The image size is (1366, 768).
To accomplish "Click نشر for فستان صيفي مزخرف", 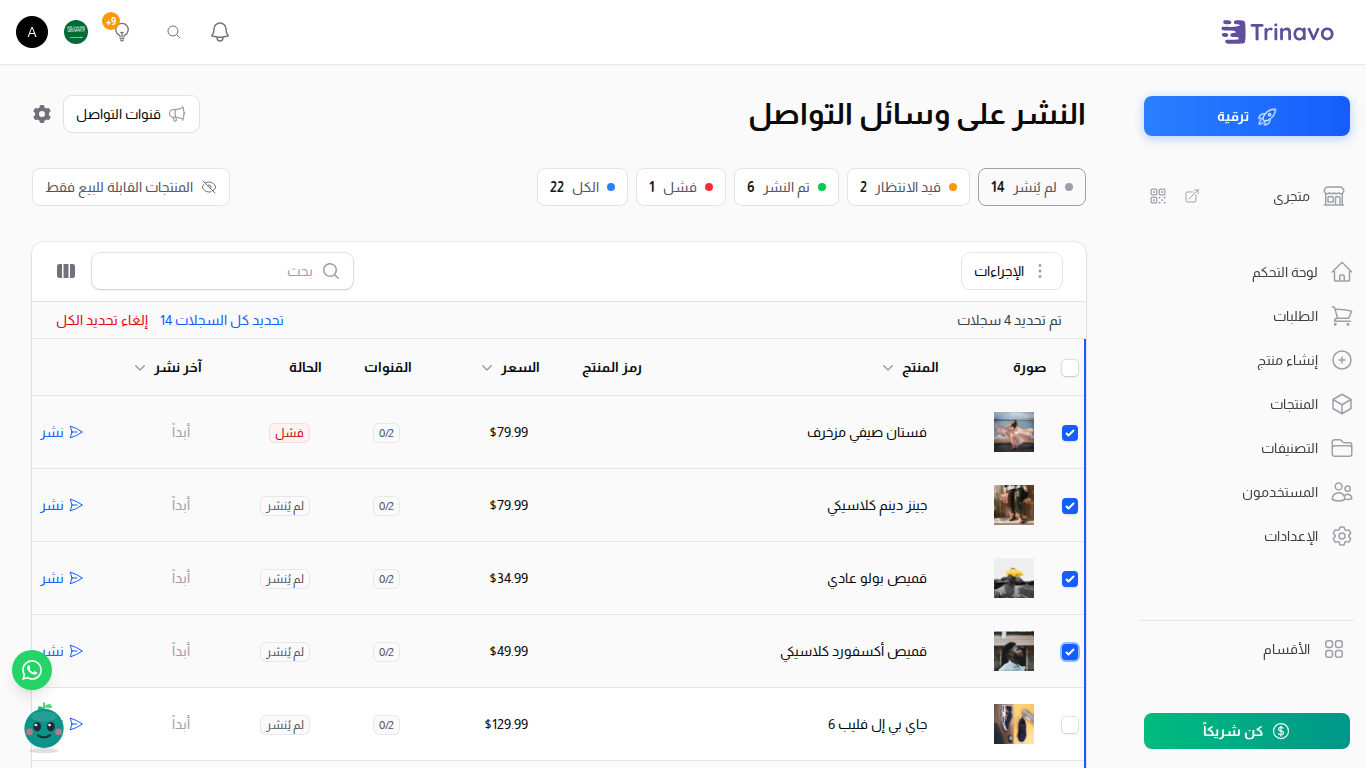I will click(x=62, y=432).
